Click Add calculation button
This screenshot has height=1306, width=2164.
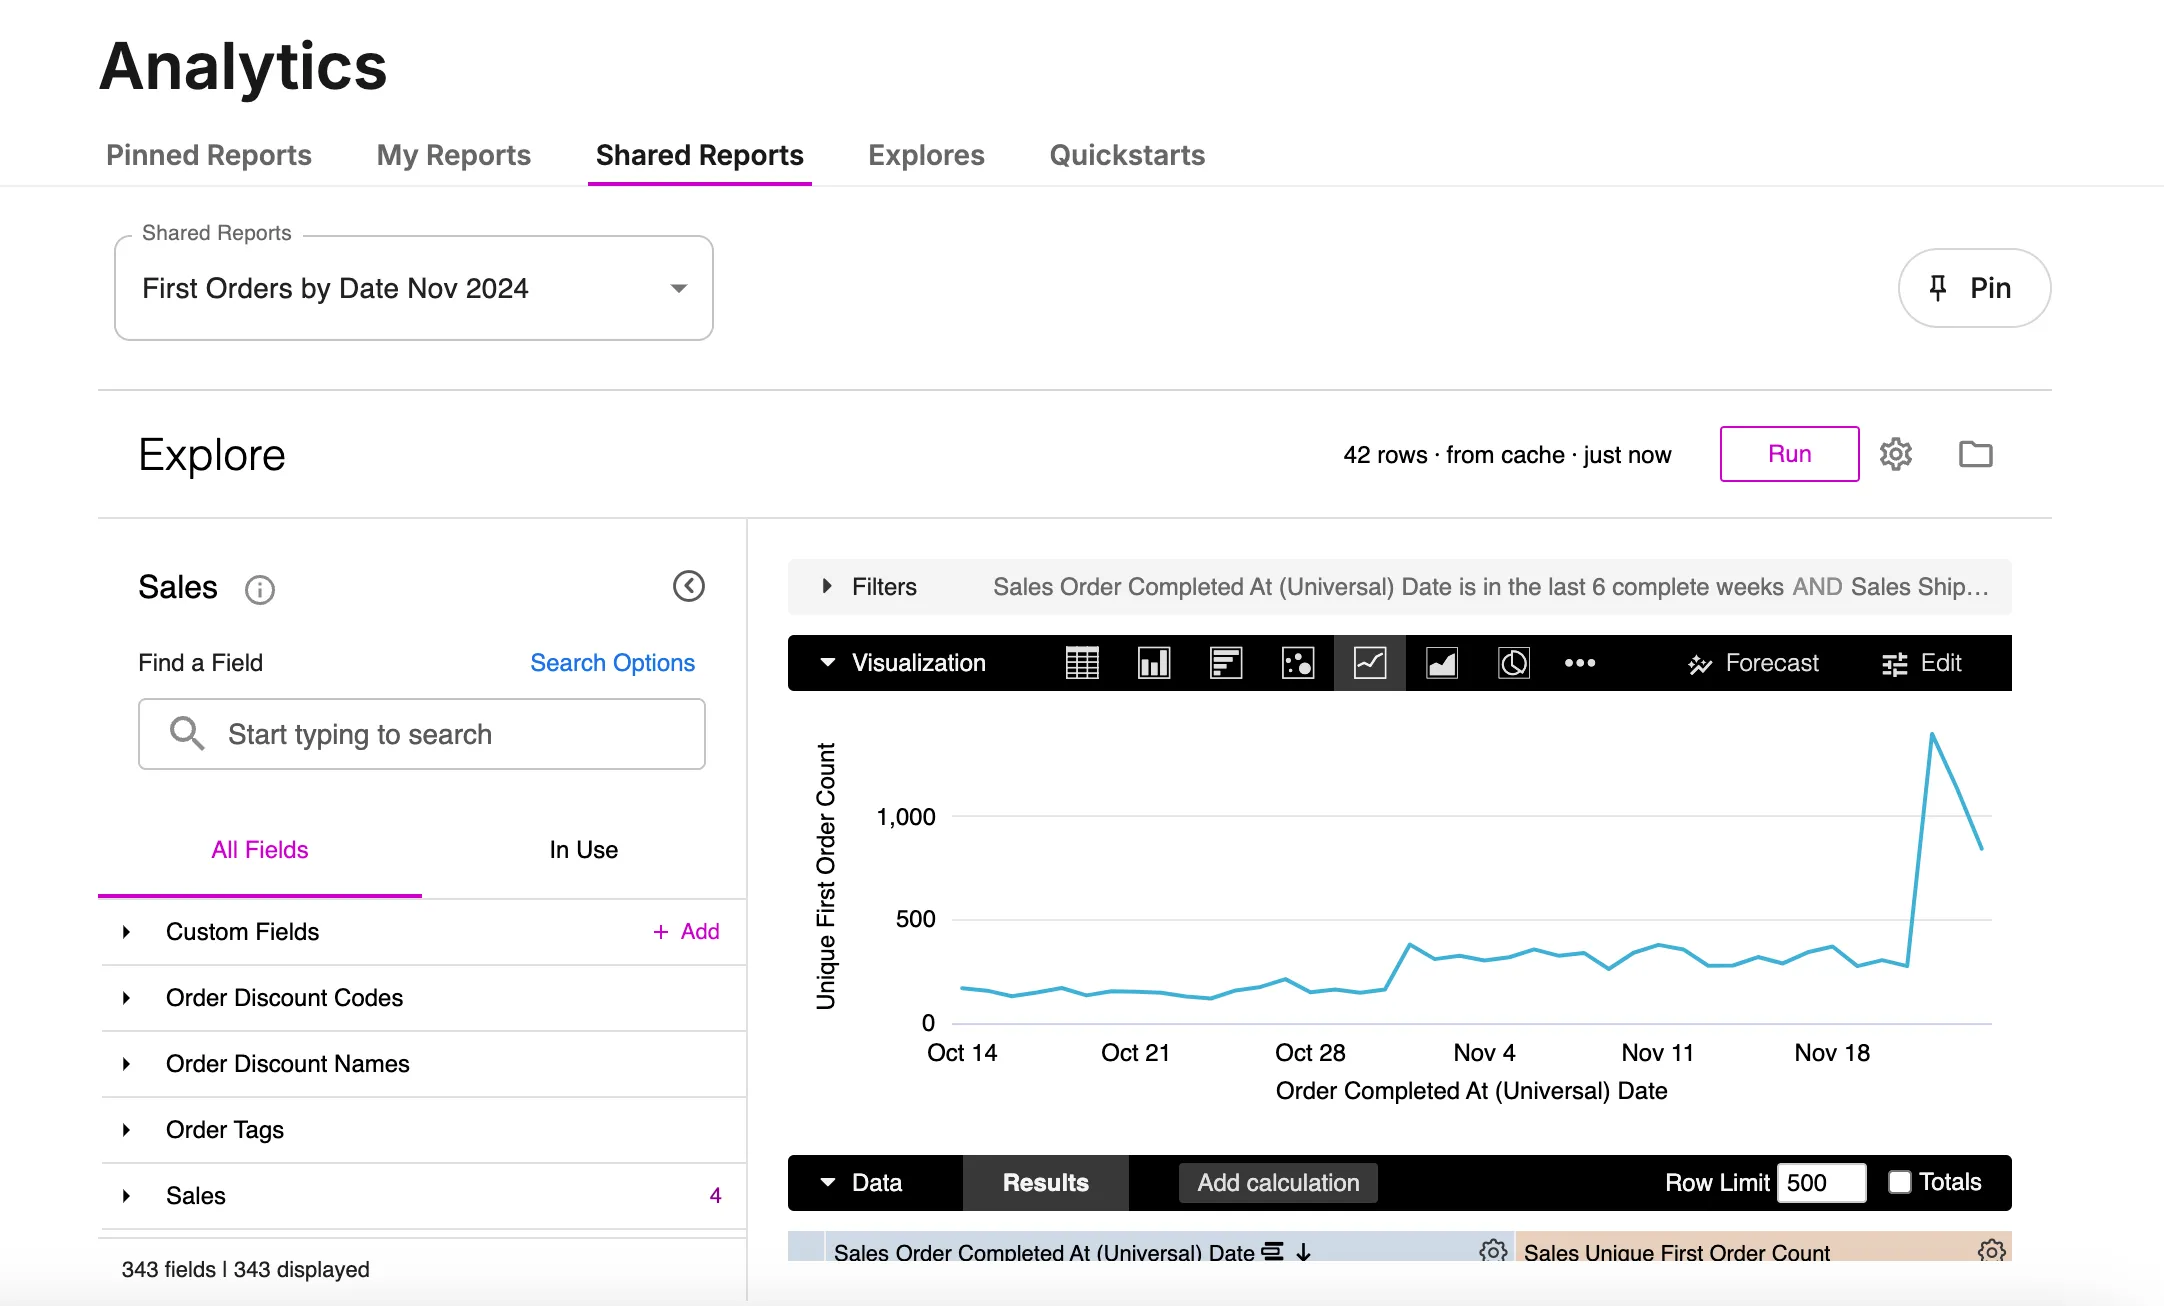click(1278, 1183)
